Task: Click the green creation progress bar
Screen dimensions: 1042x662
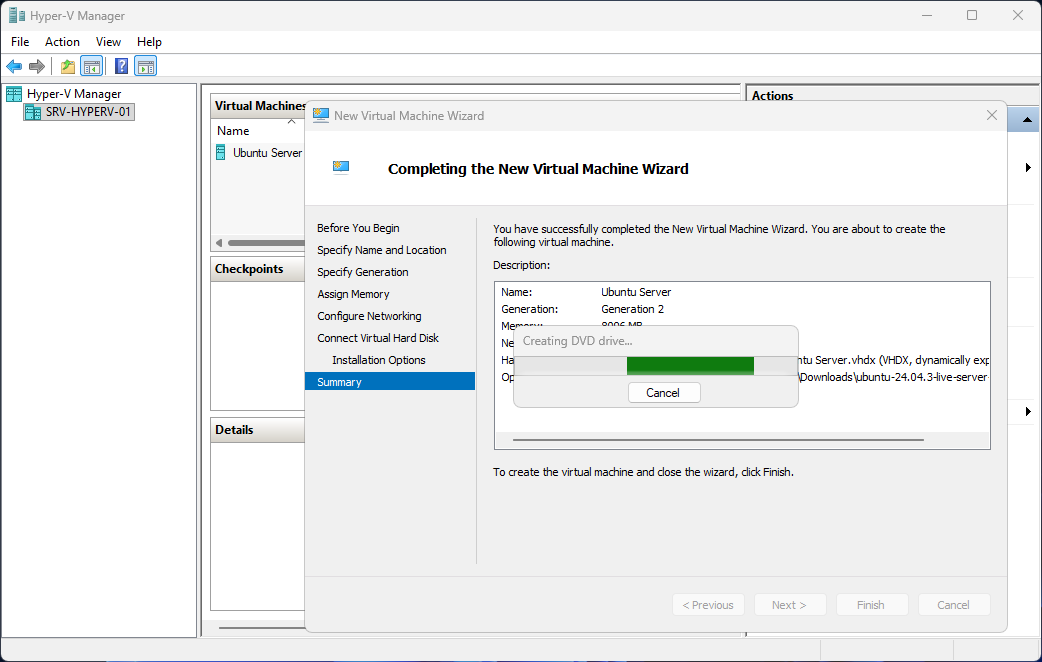Action: (x=690, y=365)
